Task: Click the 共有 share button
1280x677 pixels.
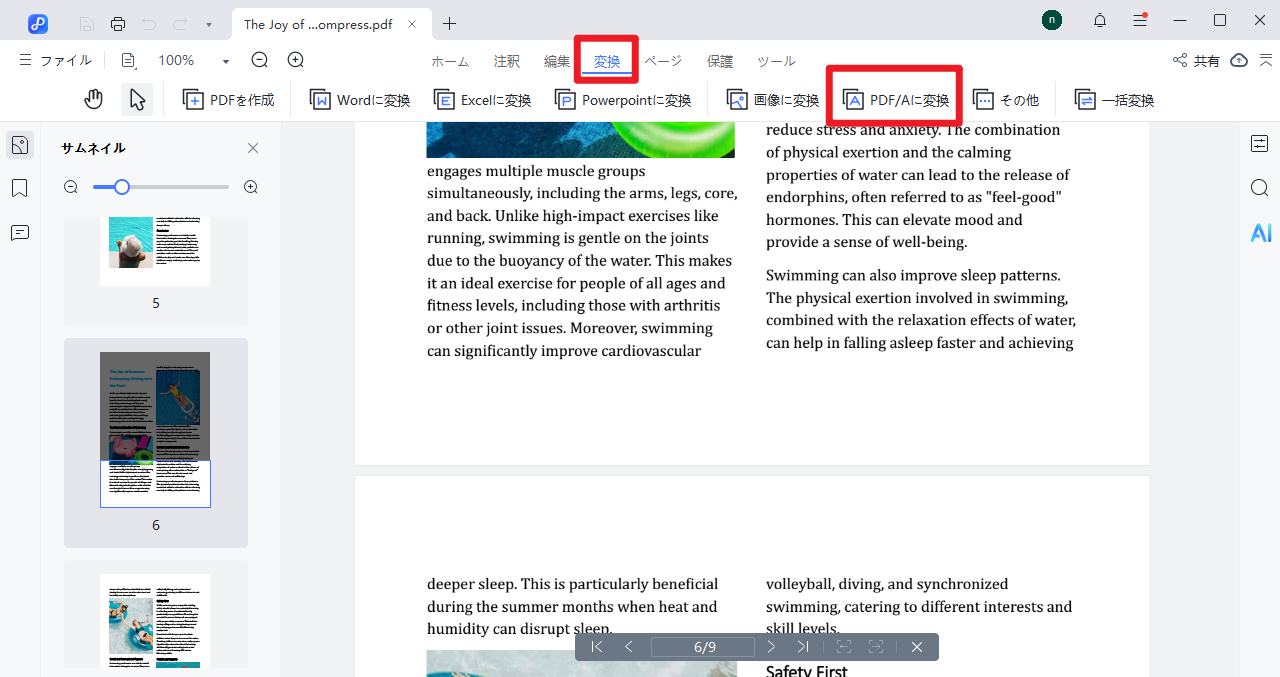Action: [x=1196, y=60]
